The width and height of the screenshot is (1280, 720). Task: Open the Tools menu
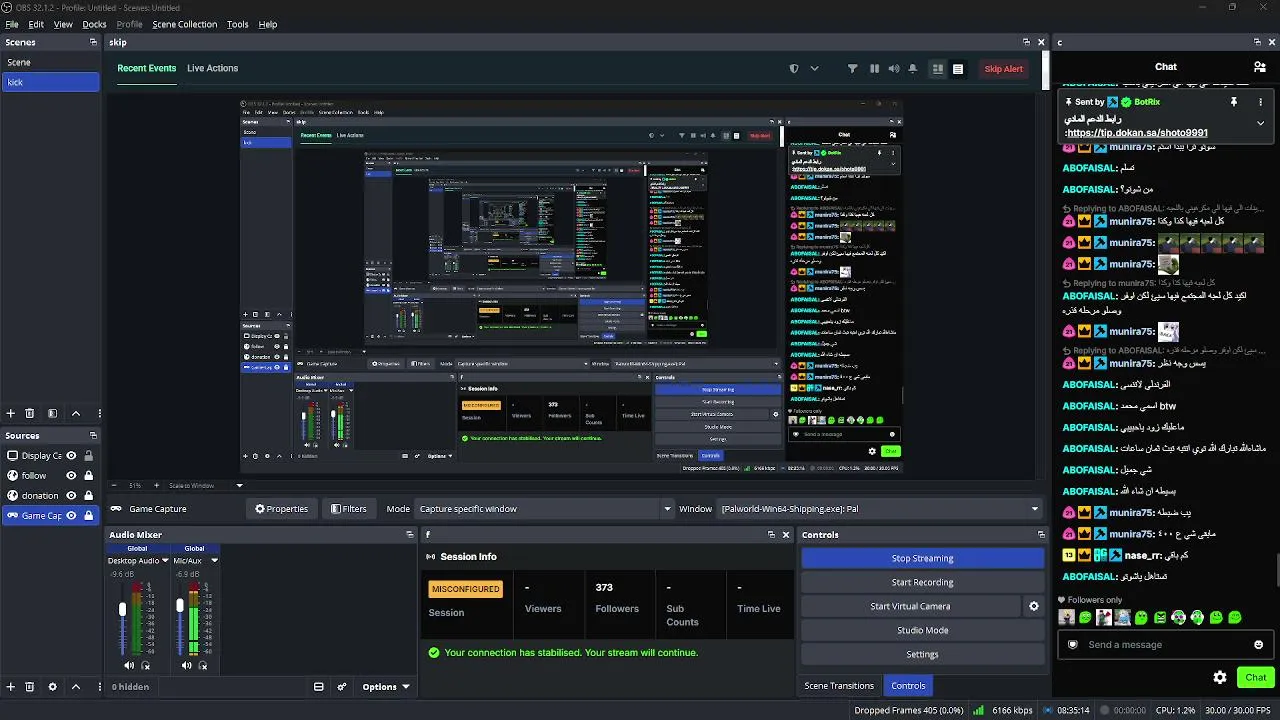[237, 24]
